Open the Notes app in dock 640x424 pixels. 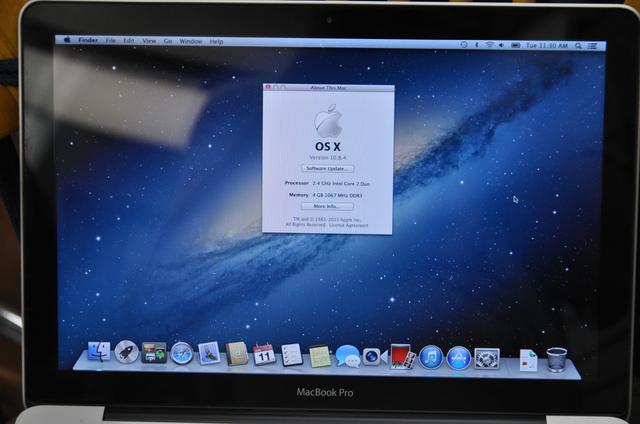click(320, 355)
